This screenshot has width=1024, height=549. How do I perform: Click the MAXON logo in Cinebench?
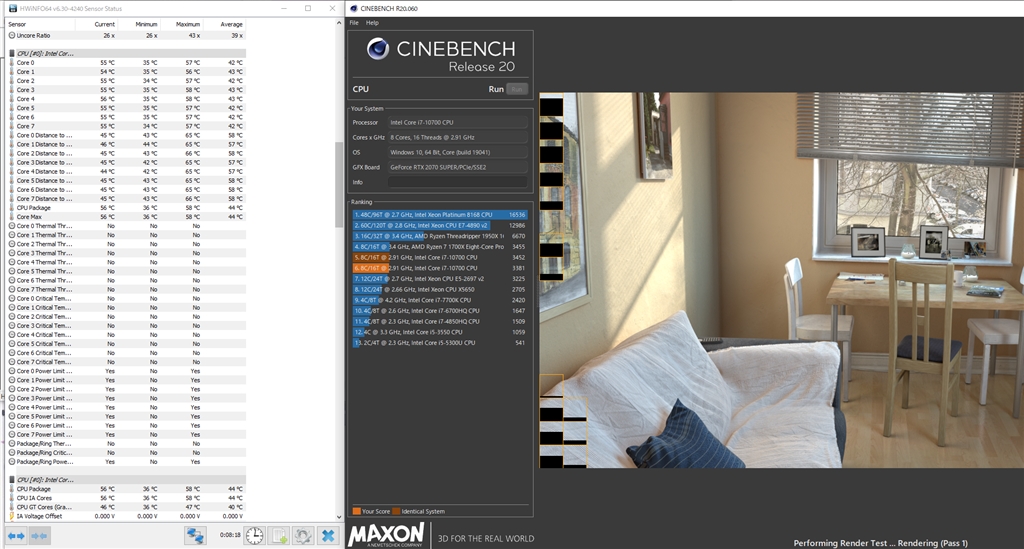tap(387, 535)
